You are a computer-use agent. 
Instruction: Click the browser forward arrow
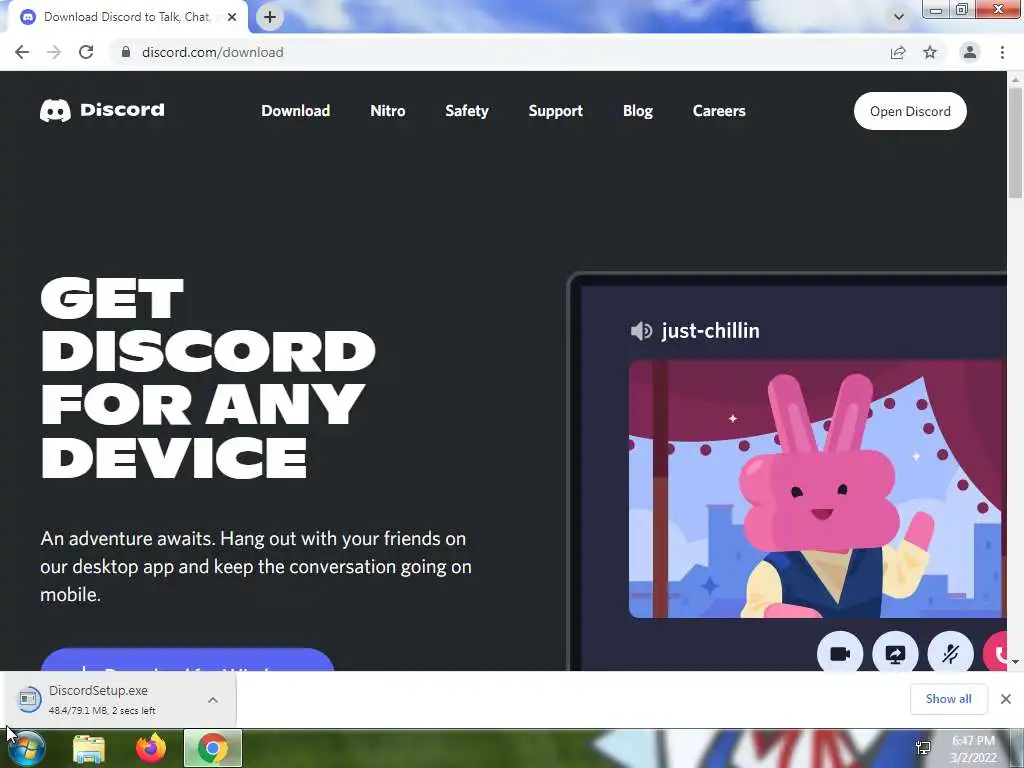click(x=54, y=52)
